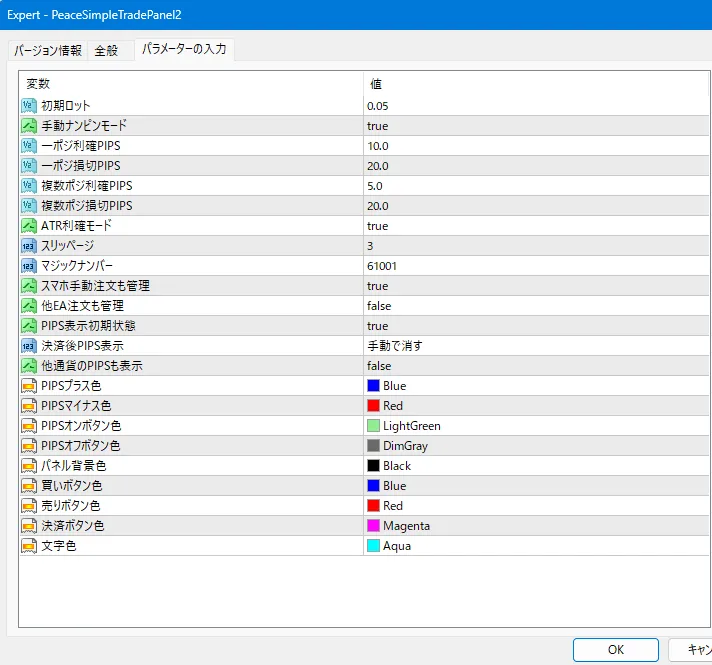The height and width of the screenshot is (665, 712).
Task: Click the integer icon beside マジックナンバー
Action: click(29, 266)
